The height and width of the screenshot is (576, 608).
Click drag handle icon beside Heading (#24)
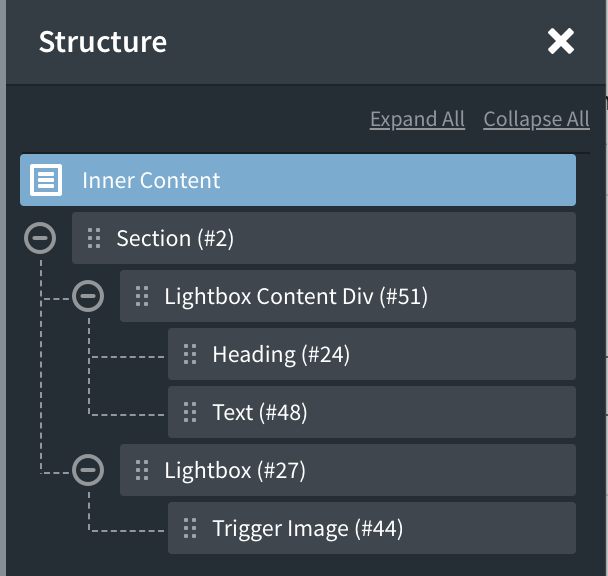[190, 354]
